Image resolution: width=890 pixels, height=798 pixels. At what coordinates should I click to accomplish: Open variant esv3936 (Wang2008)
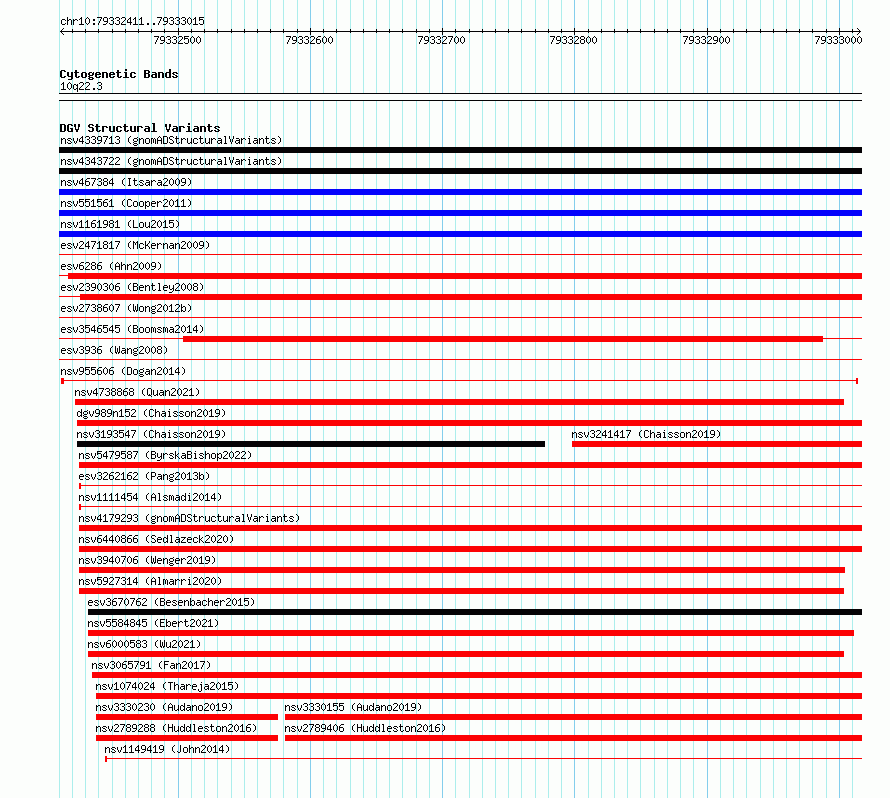(114, 350)
